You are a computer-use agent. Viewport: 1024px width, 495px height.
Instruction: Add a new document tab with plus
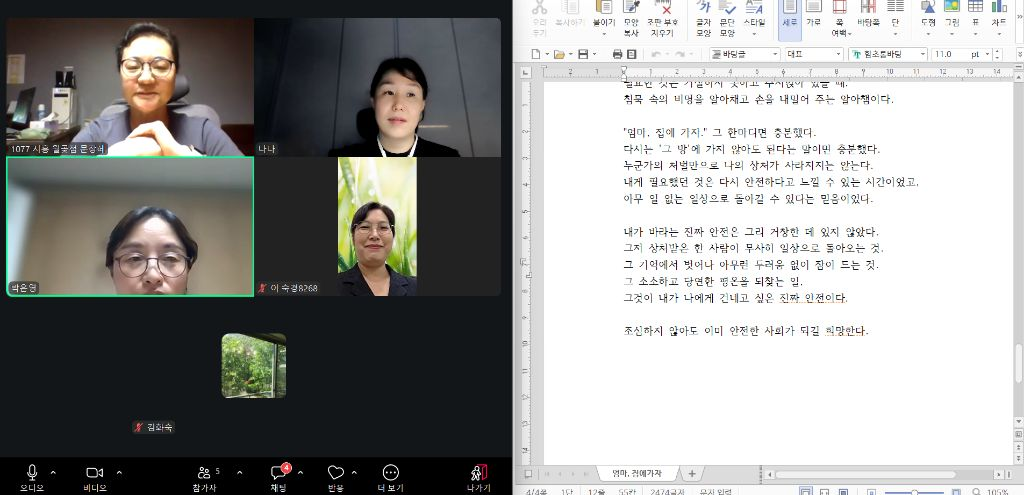pyautogui.click(x=692, y=473)
